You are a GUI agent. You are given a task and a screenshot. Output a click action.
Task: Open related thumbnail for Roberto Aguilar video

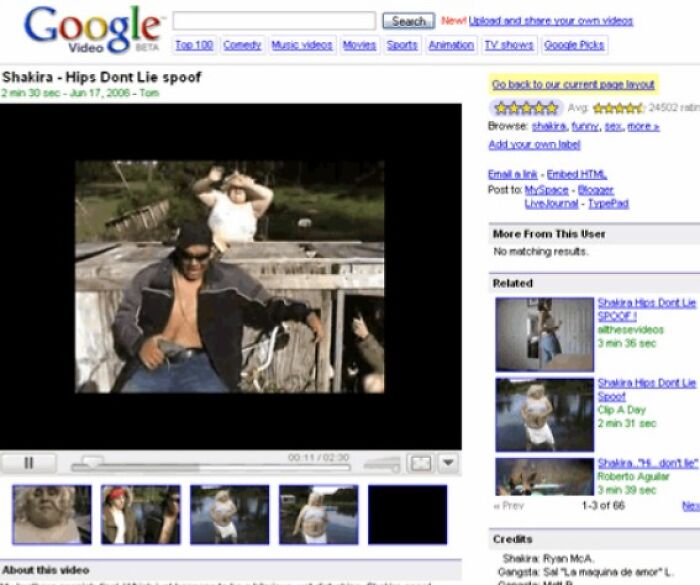[545, 476]
